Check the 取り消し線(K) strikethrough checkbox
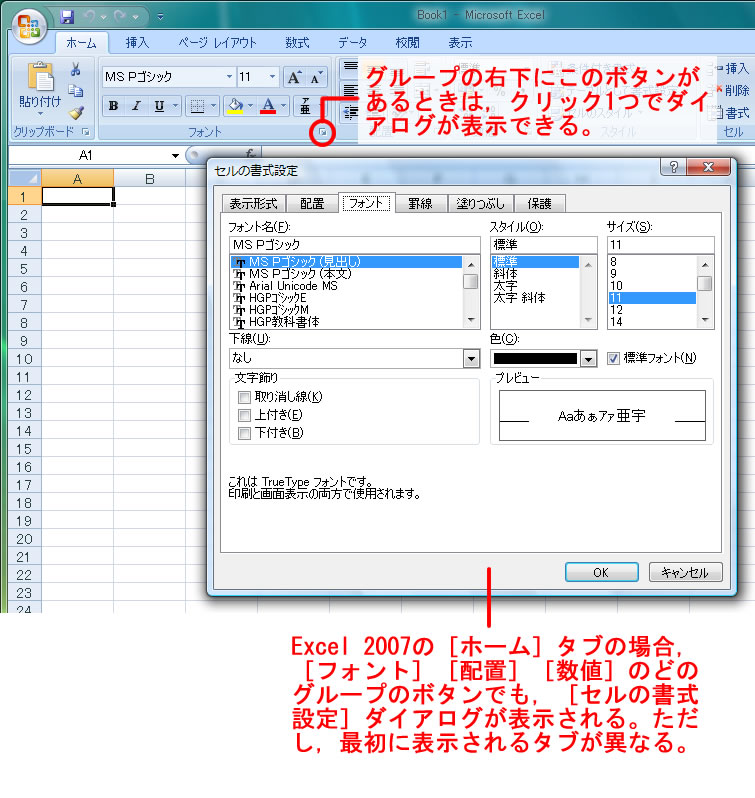Viewport: 755px width, 798px height. 245,397
